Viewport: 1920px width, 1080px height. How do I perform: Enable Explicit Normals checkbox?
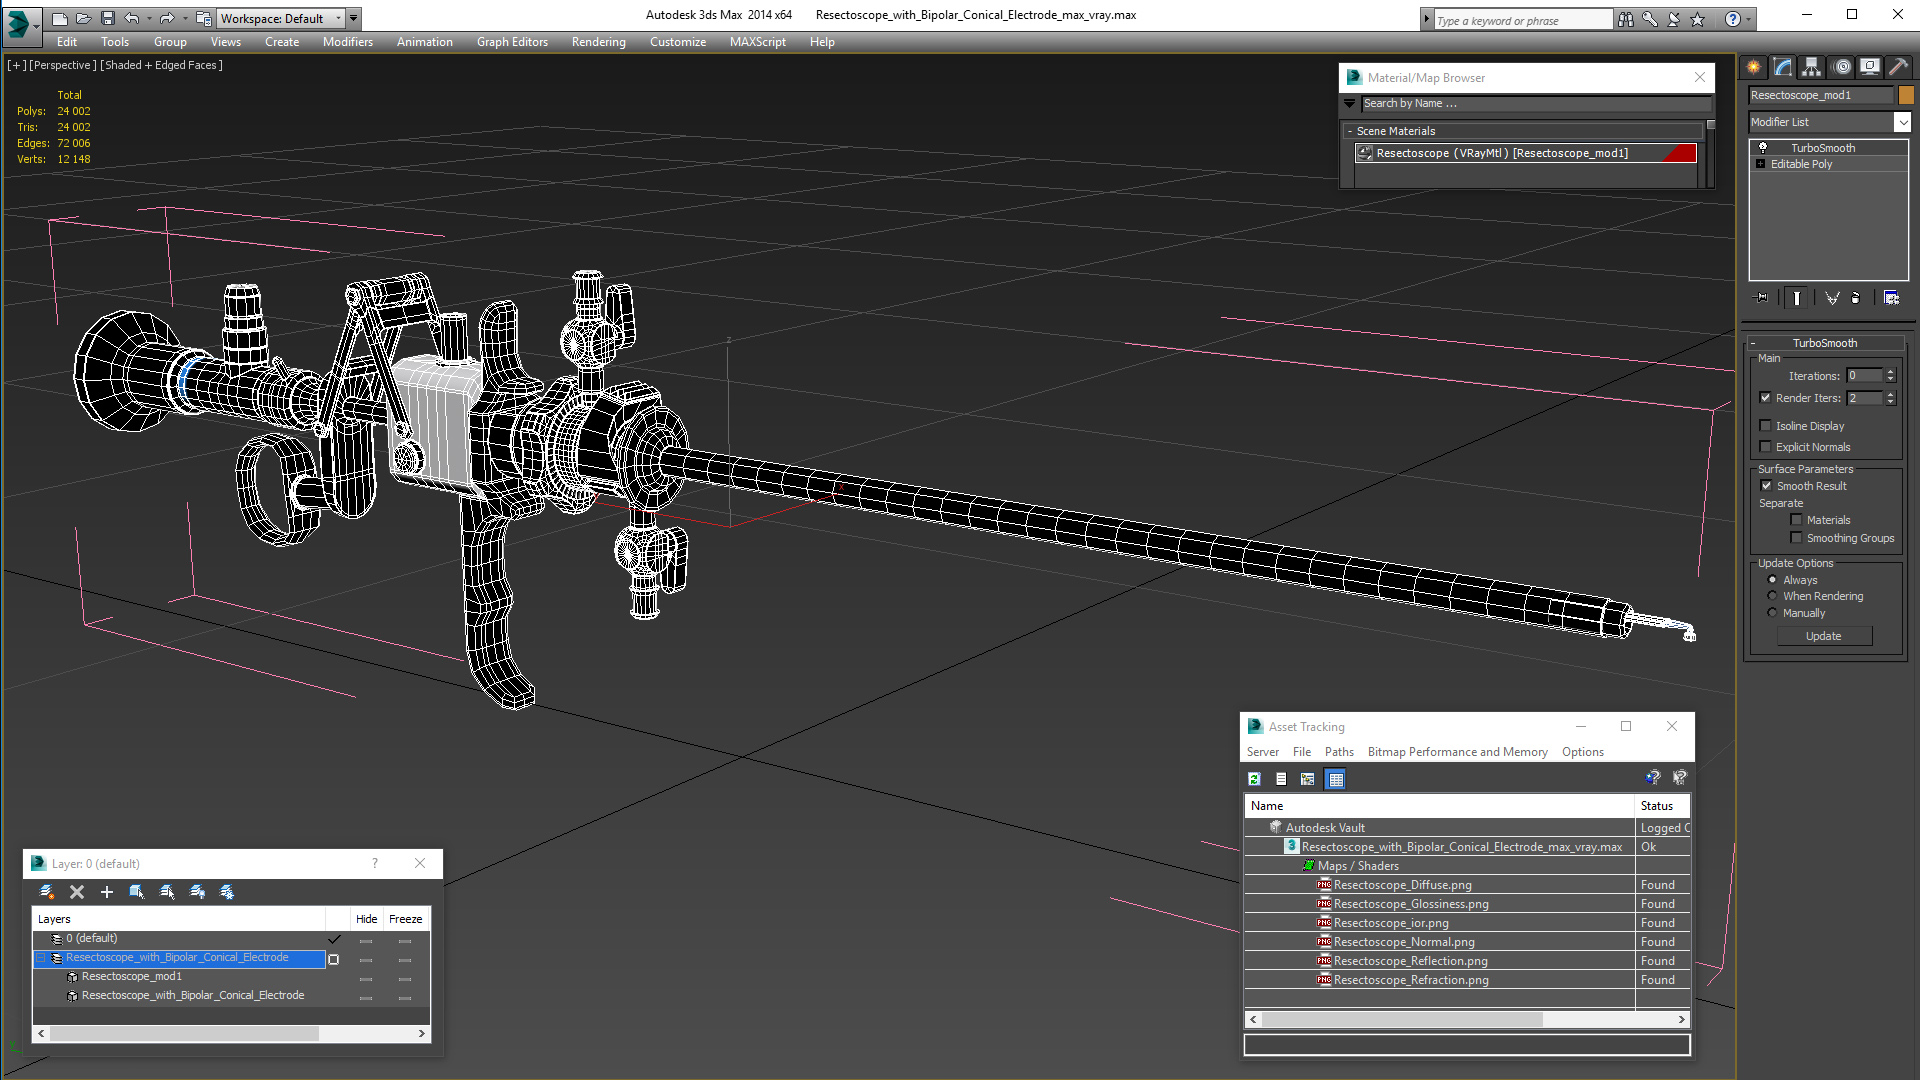pos(1766,447)
